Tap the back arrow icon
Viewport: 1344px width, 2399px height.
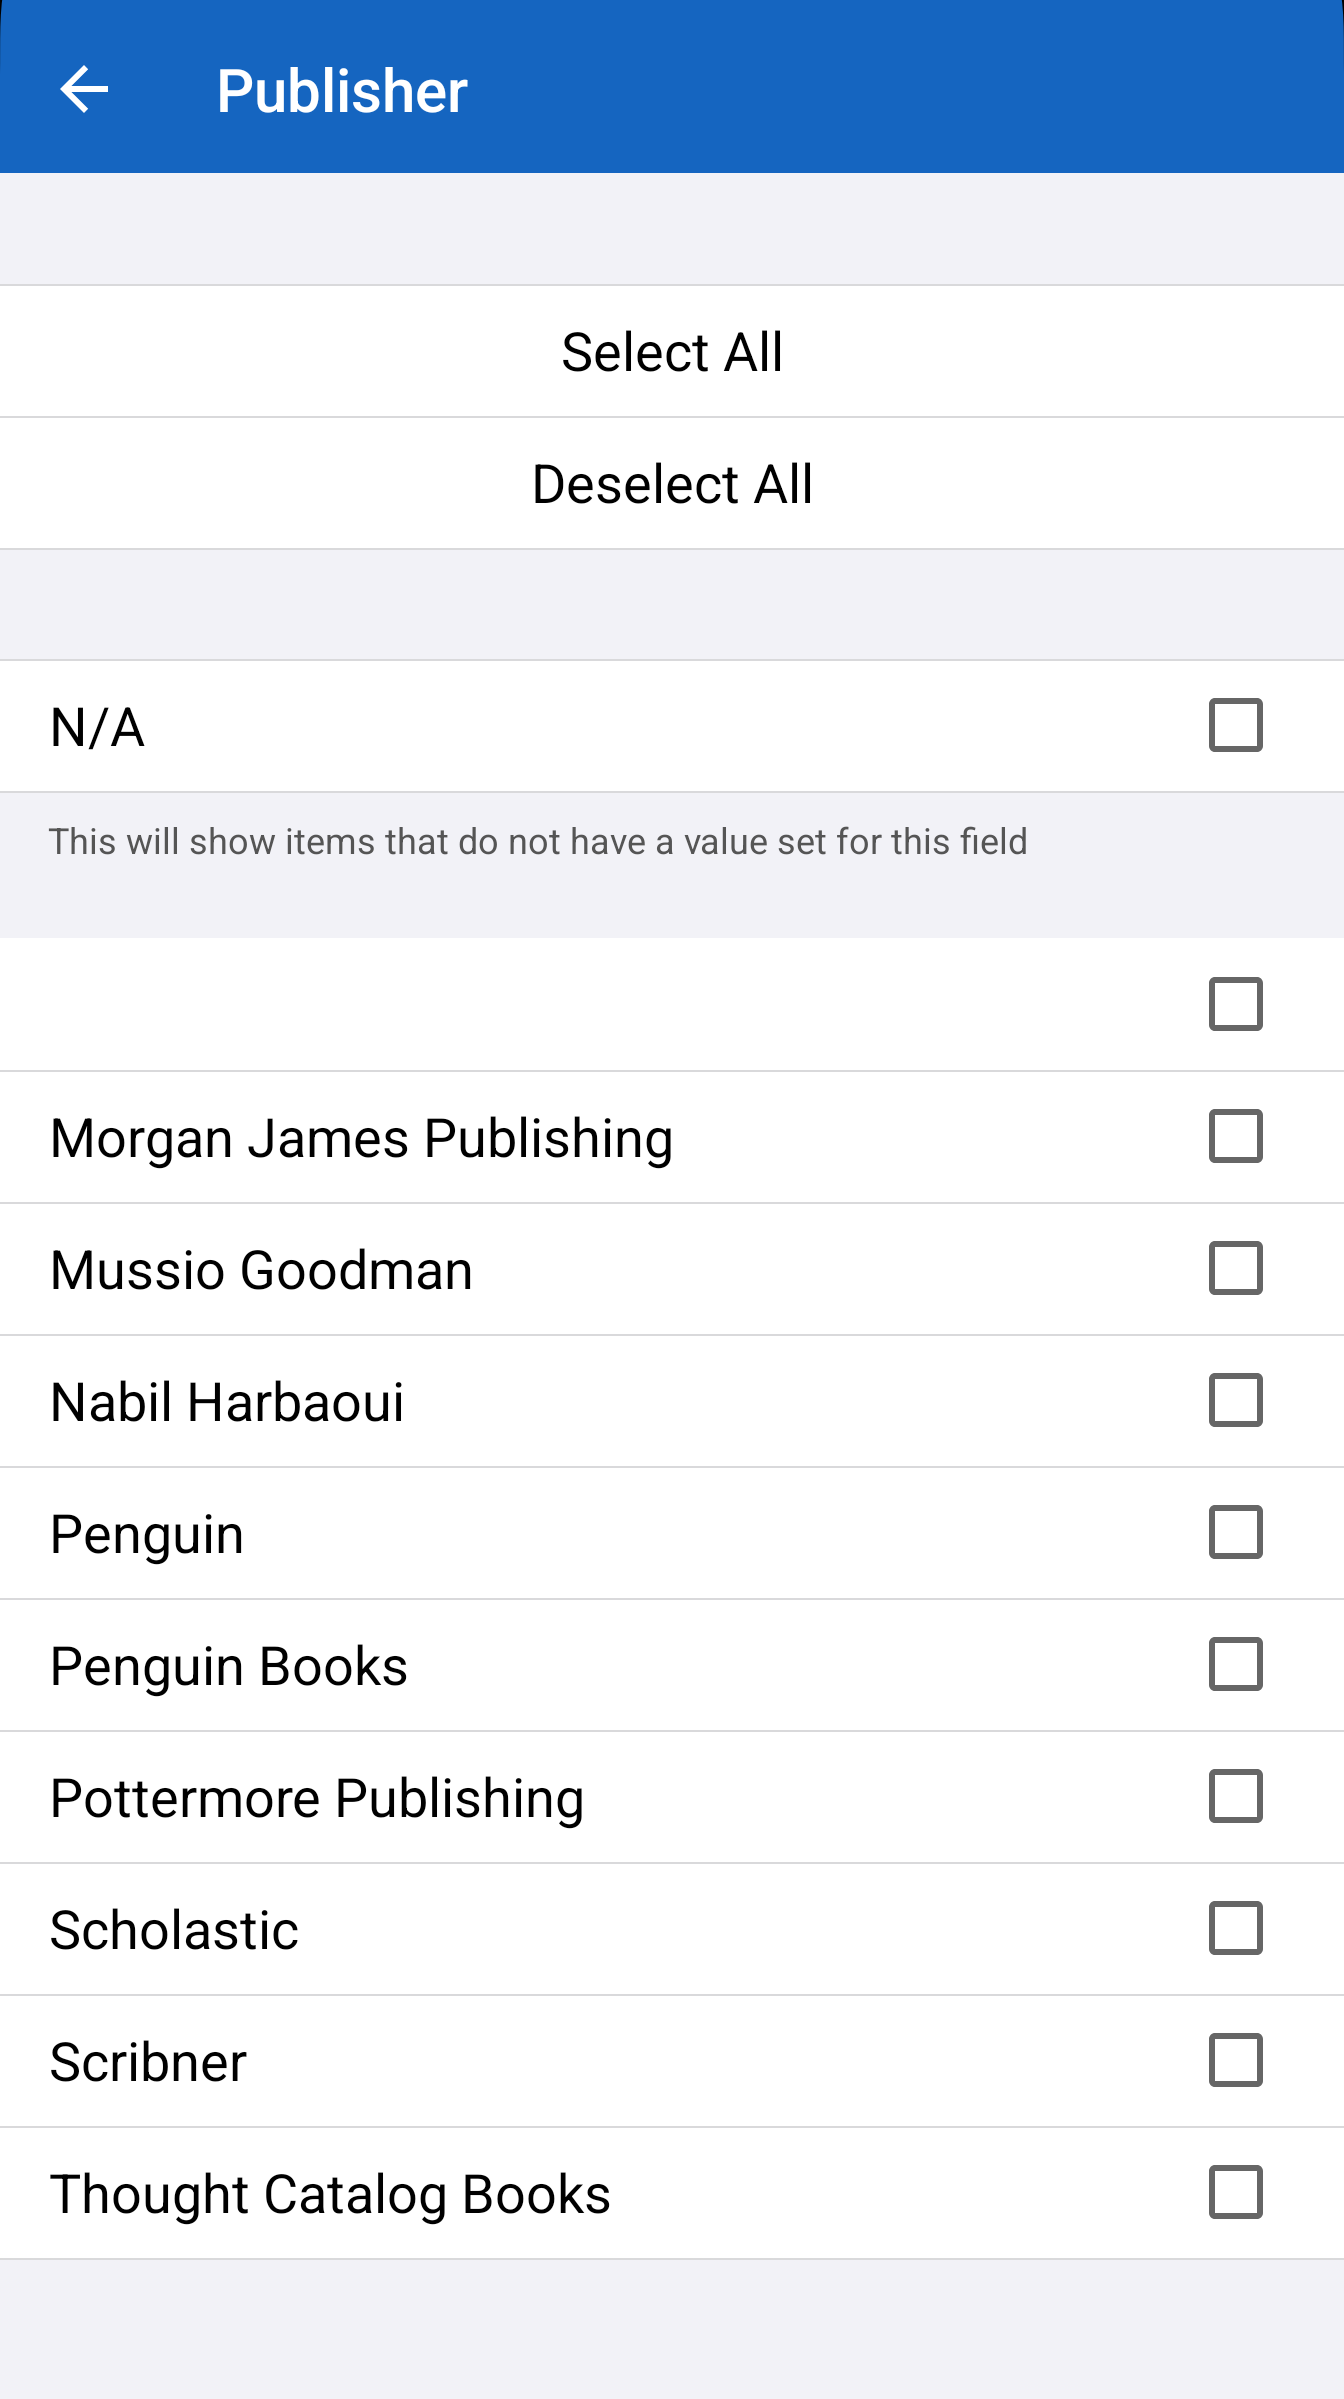click(x=84, y=90)
